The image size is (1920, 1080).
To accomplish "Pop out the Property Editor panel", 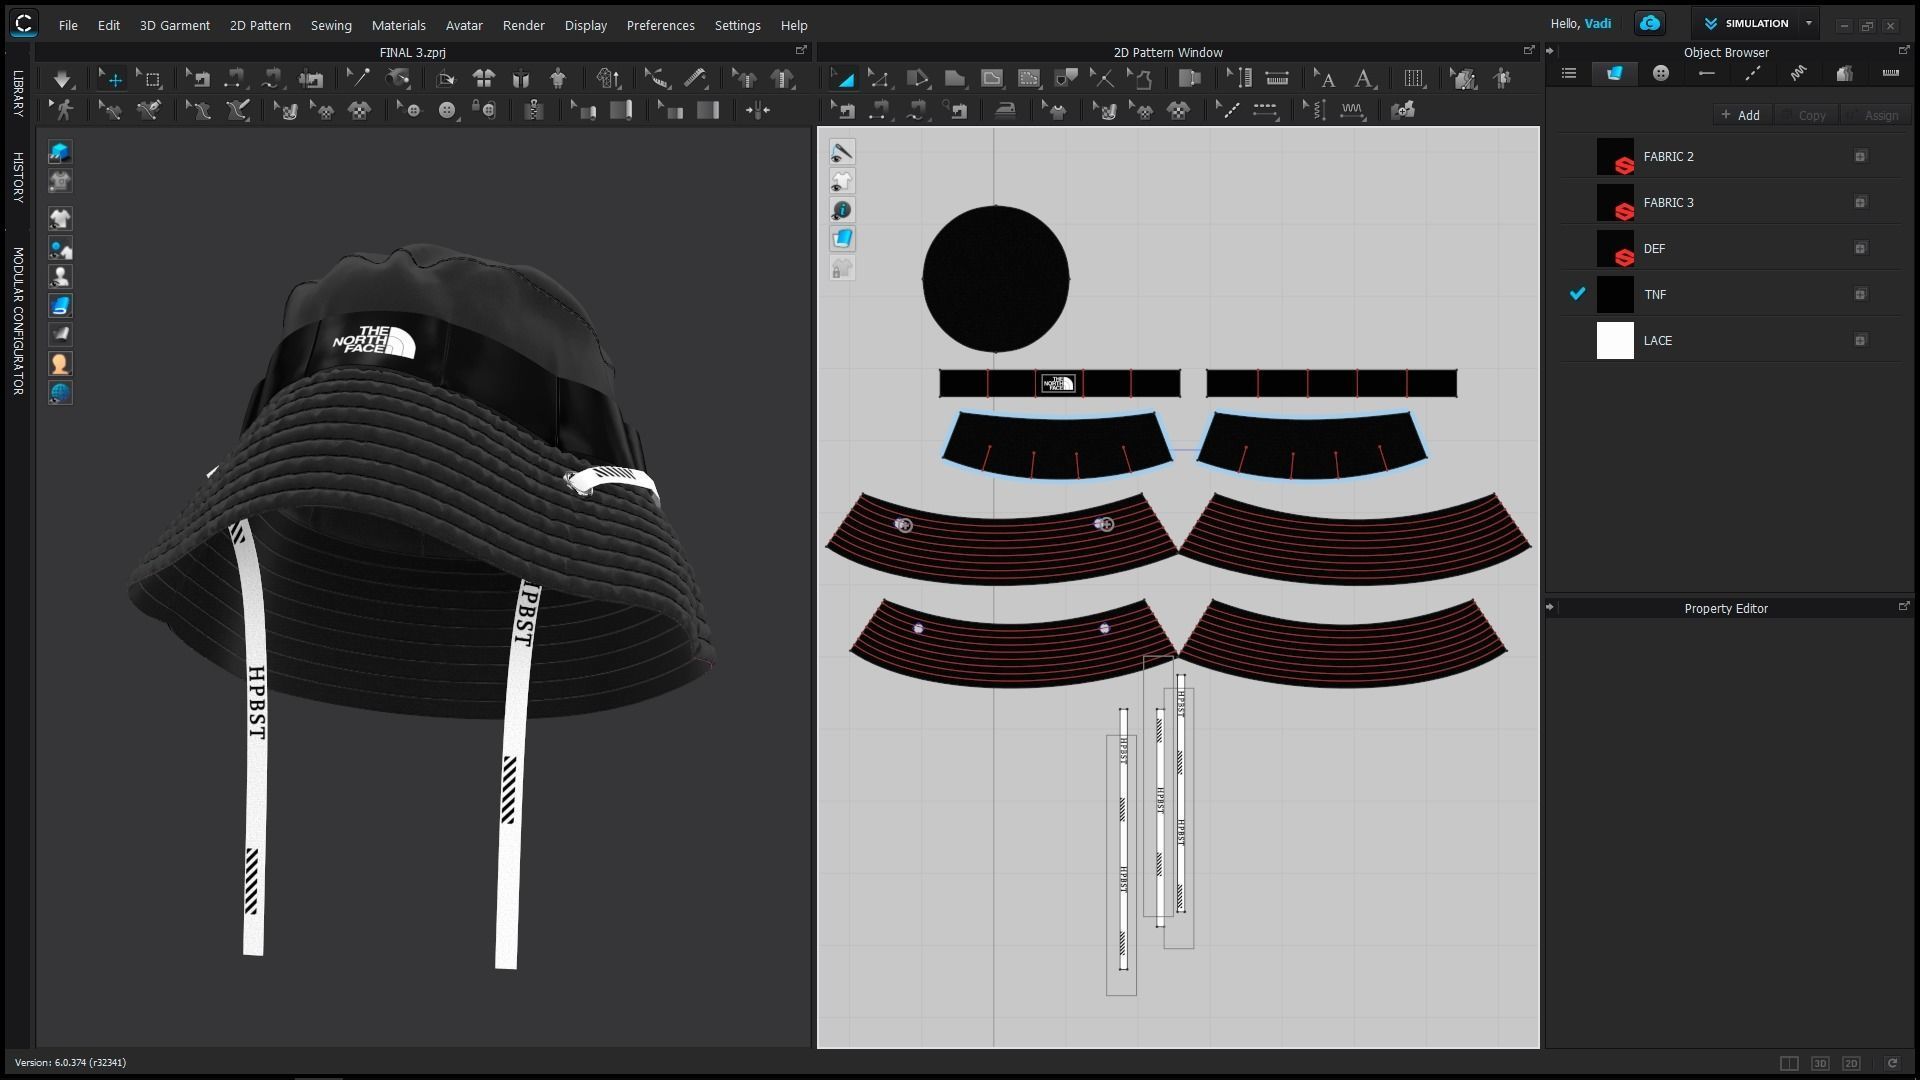I will coord(1903,606).
